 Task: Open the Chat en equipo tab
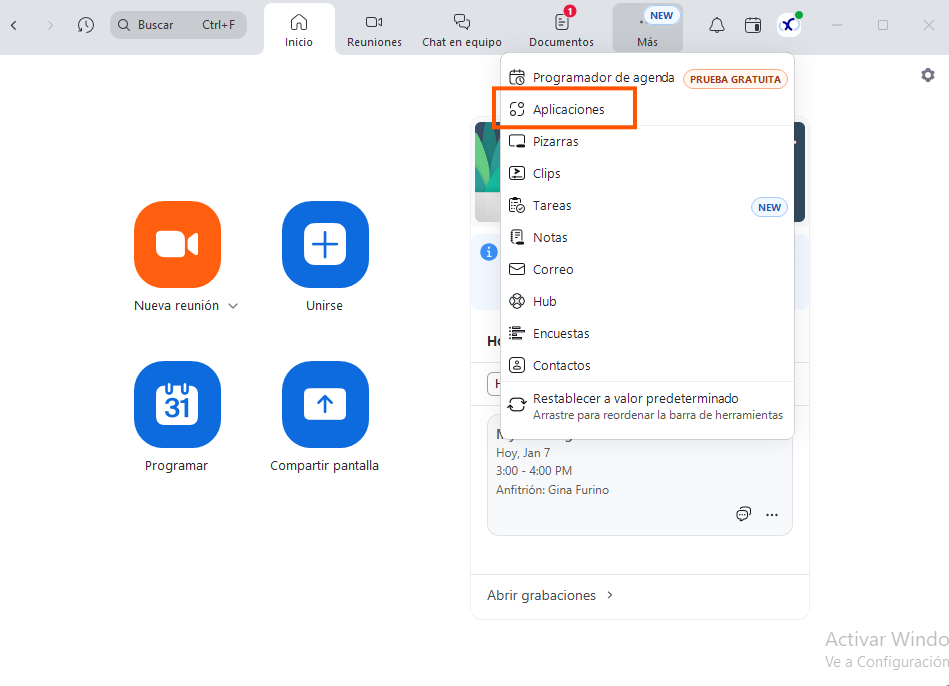coord(462,29)
